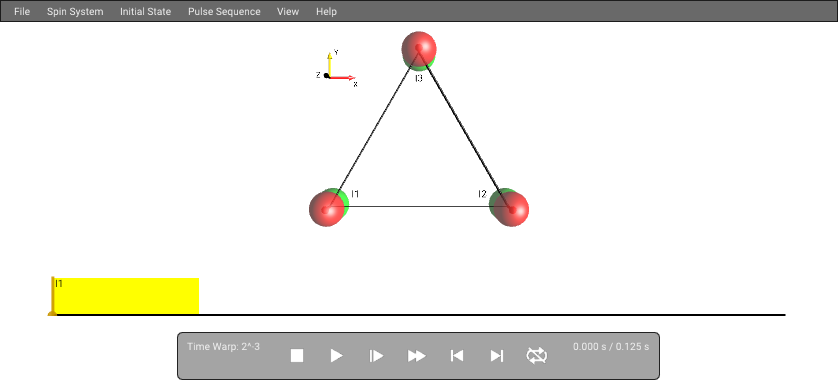Select the yellow I1 pulse block
Viewport: 838px width, 380px height.
click(x=127, y=296)
